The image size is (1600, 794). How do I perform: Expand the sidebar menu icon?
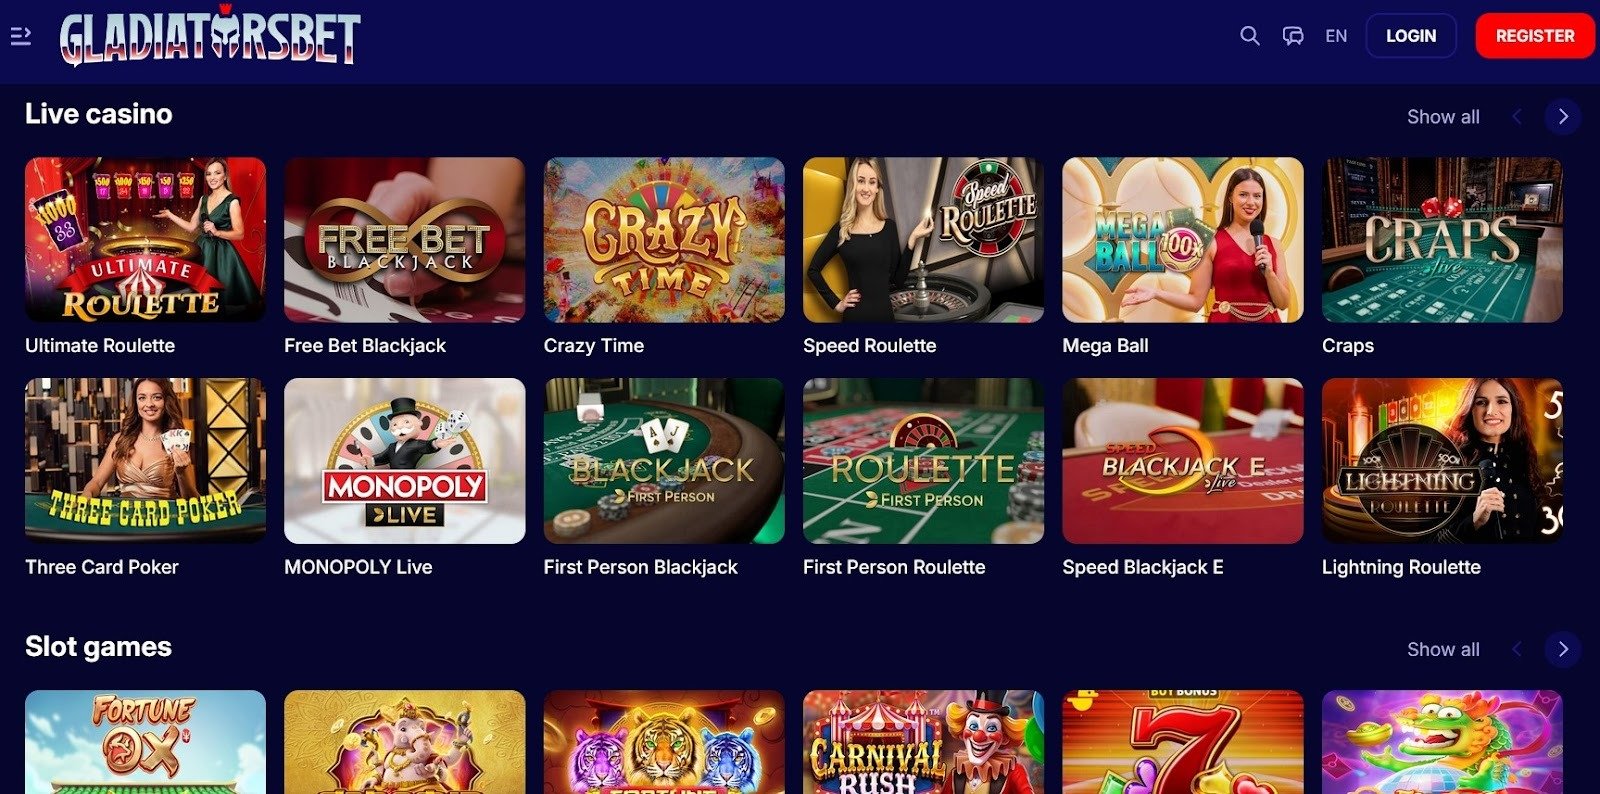20,36
